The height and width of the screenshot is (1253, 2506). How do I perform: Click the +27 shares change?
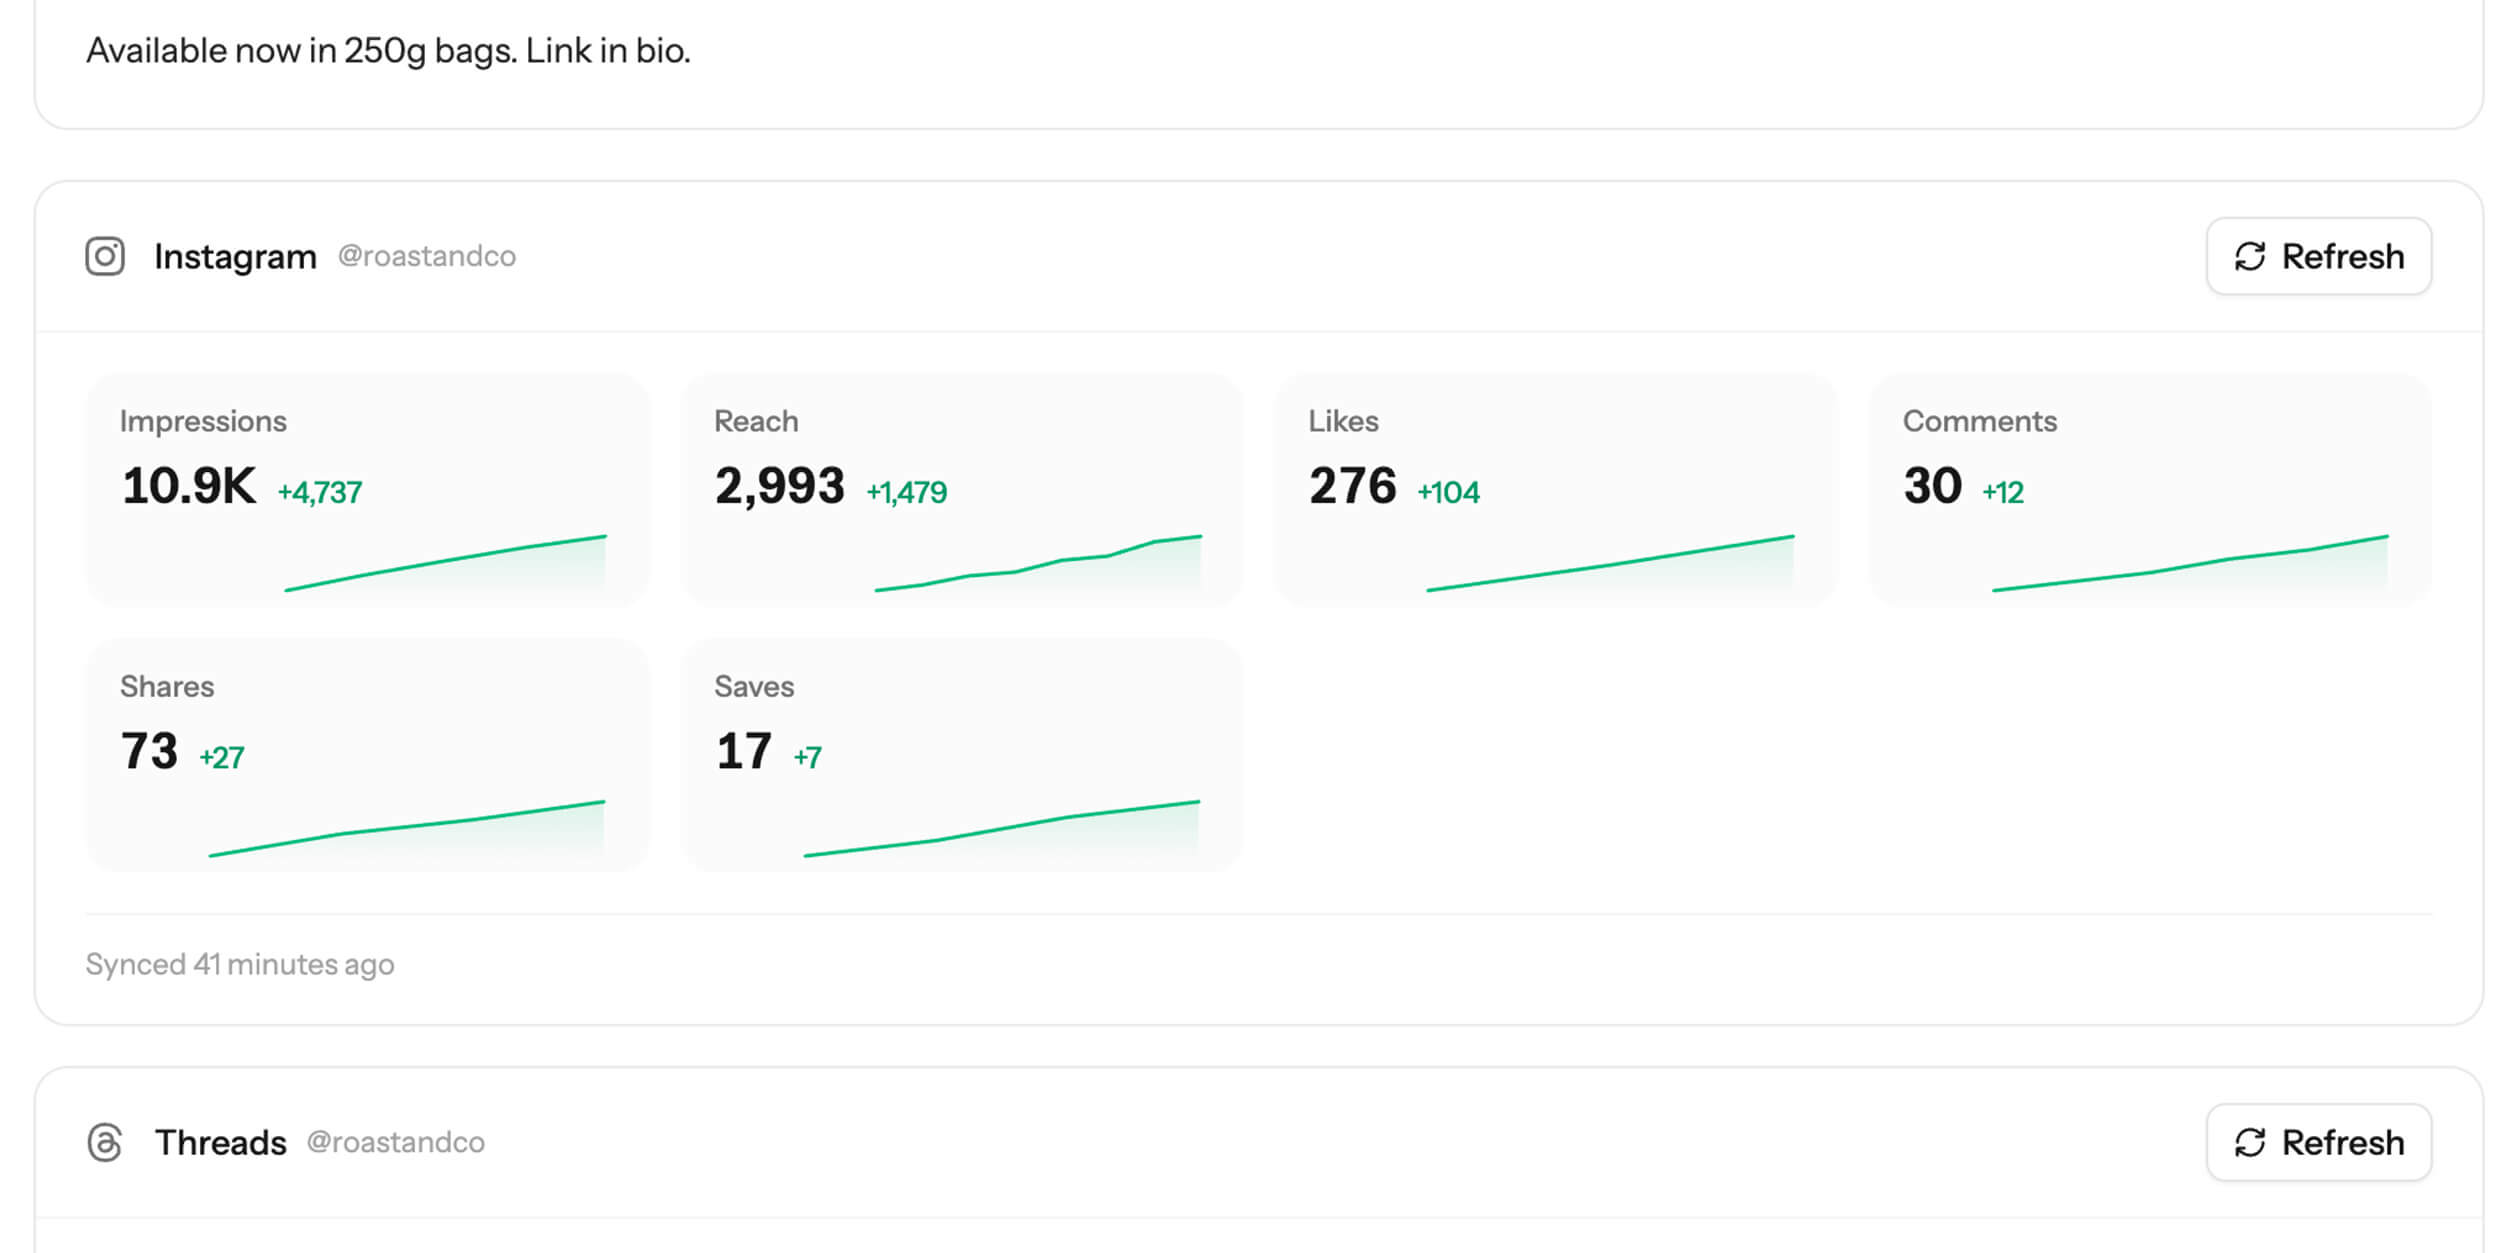coord(221,757)
